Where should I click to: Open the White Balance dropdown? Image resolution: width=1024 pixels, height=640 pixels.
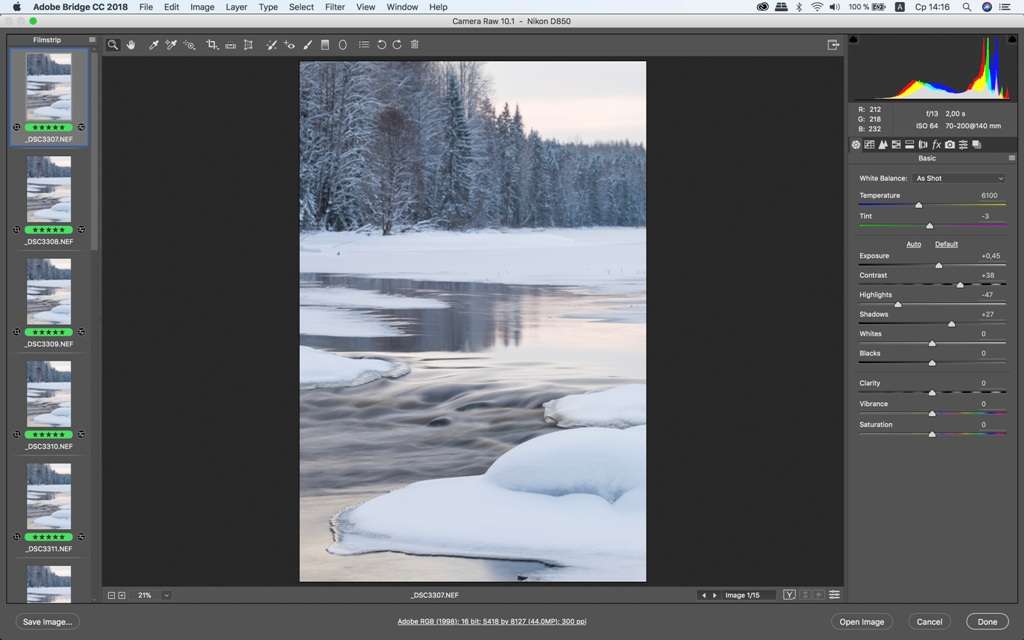coord(958,178)
